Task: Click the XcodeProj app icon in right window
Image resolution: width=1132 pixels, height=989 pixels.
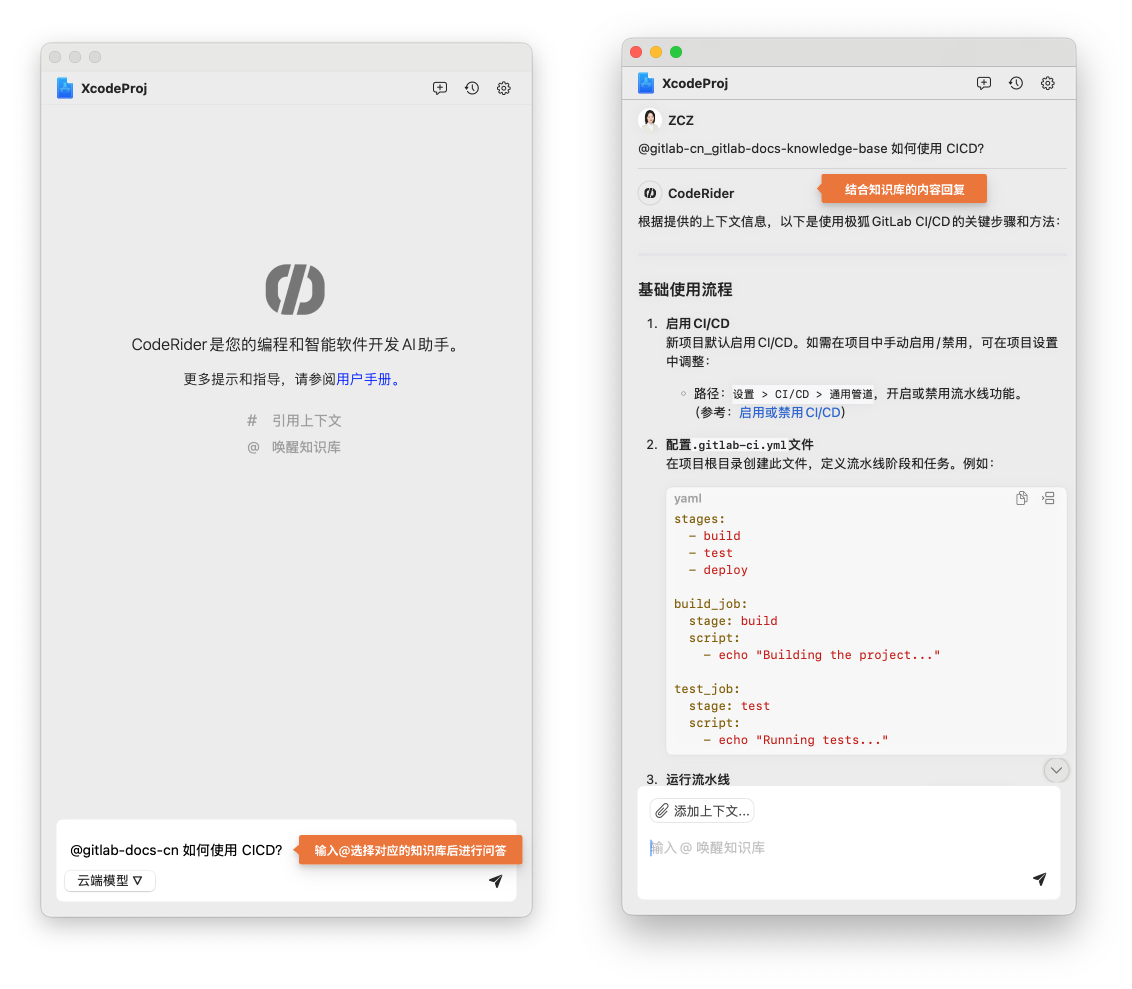Action: click(x=646, y=83)
